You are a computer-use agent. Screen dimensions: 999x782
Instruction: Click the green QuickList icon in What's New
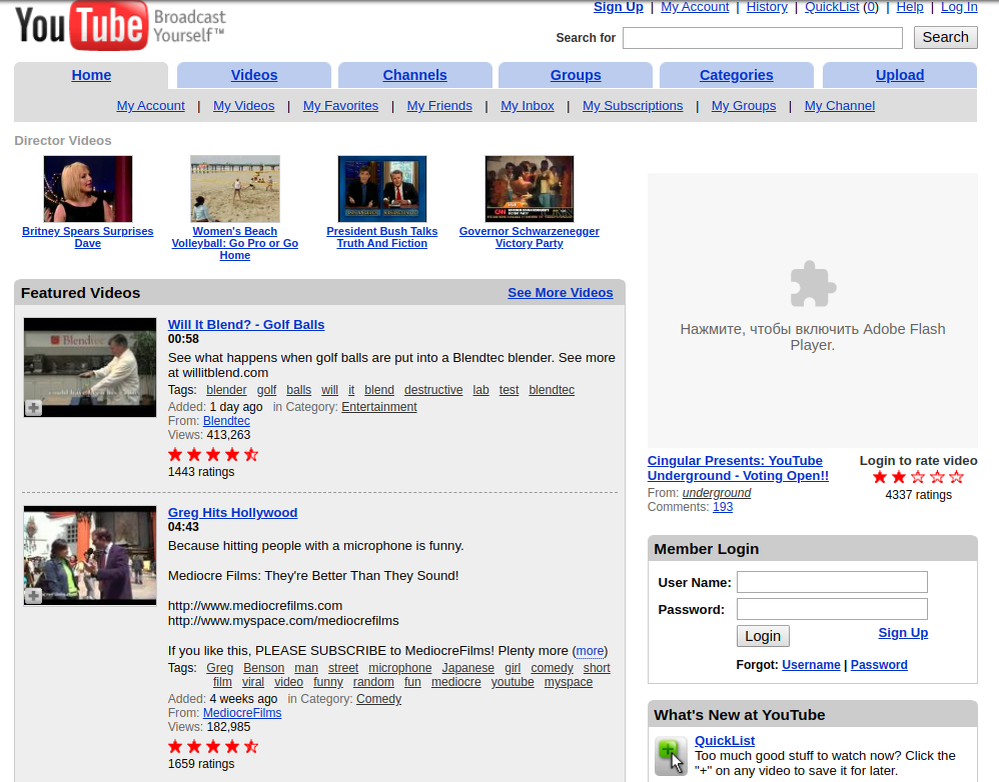point(671,756)
